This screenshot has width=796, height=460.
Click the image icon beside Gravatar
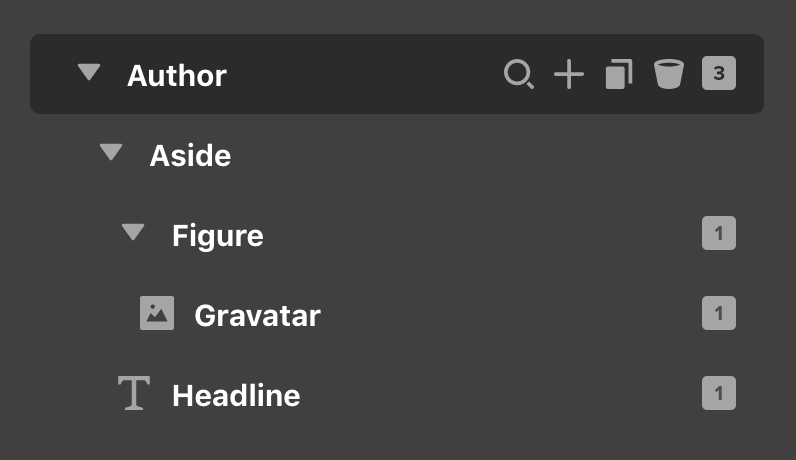[x=157, y=313]
